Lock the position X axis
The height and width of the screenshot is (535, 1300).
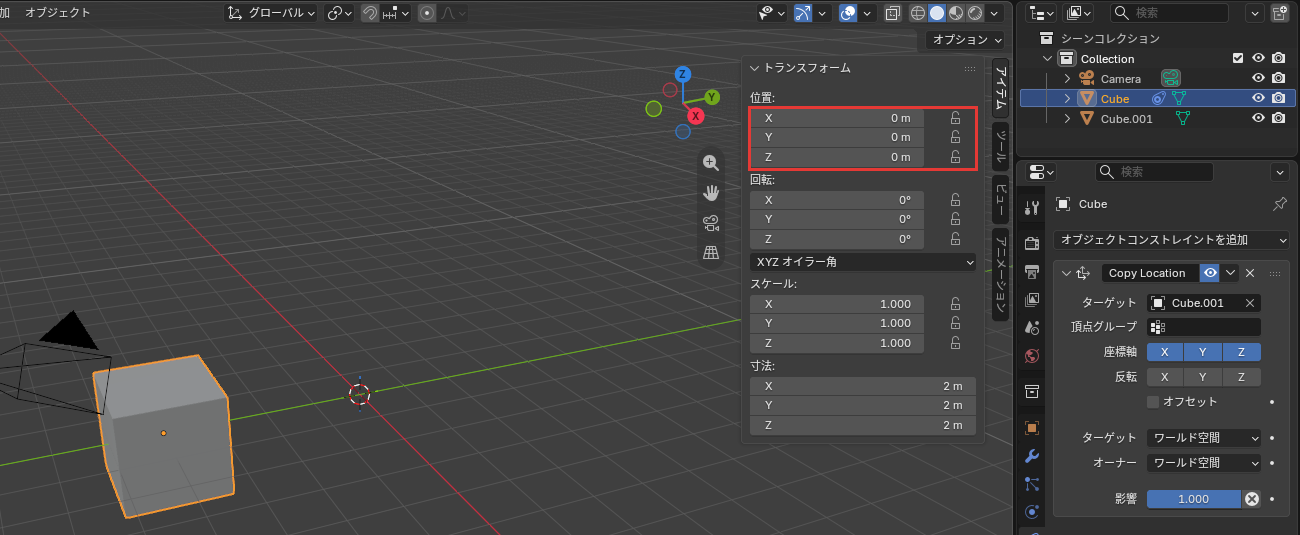click(956, 118)
